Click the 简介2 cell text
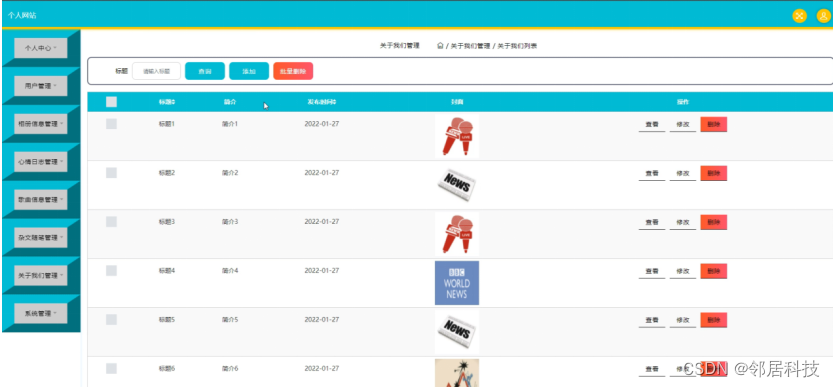The image size is (835, 387). (x=230, y=173)
